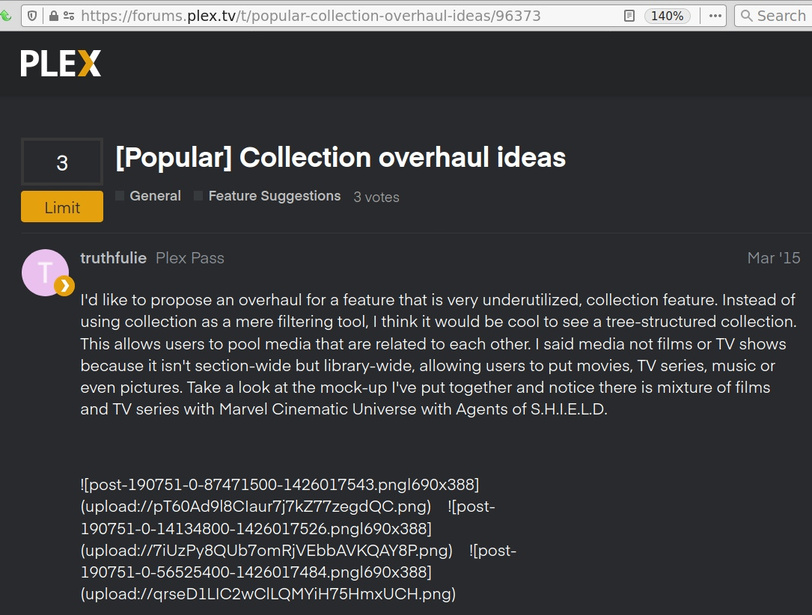Click the tracking protection shield icon
The image size is (812, 615).
point(32,16)
